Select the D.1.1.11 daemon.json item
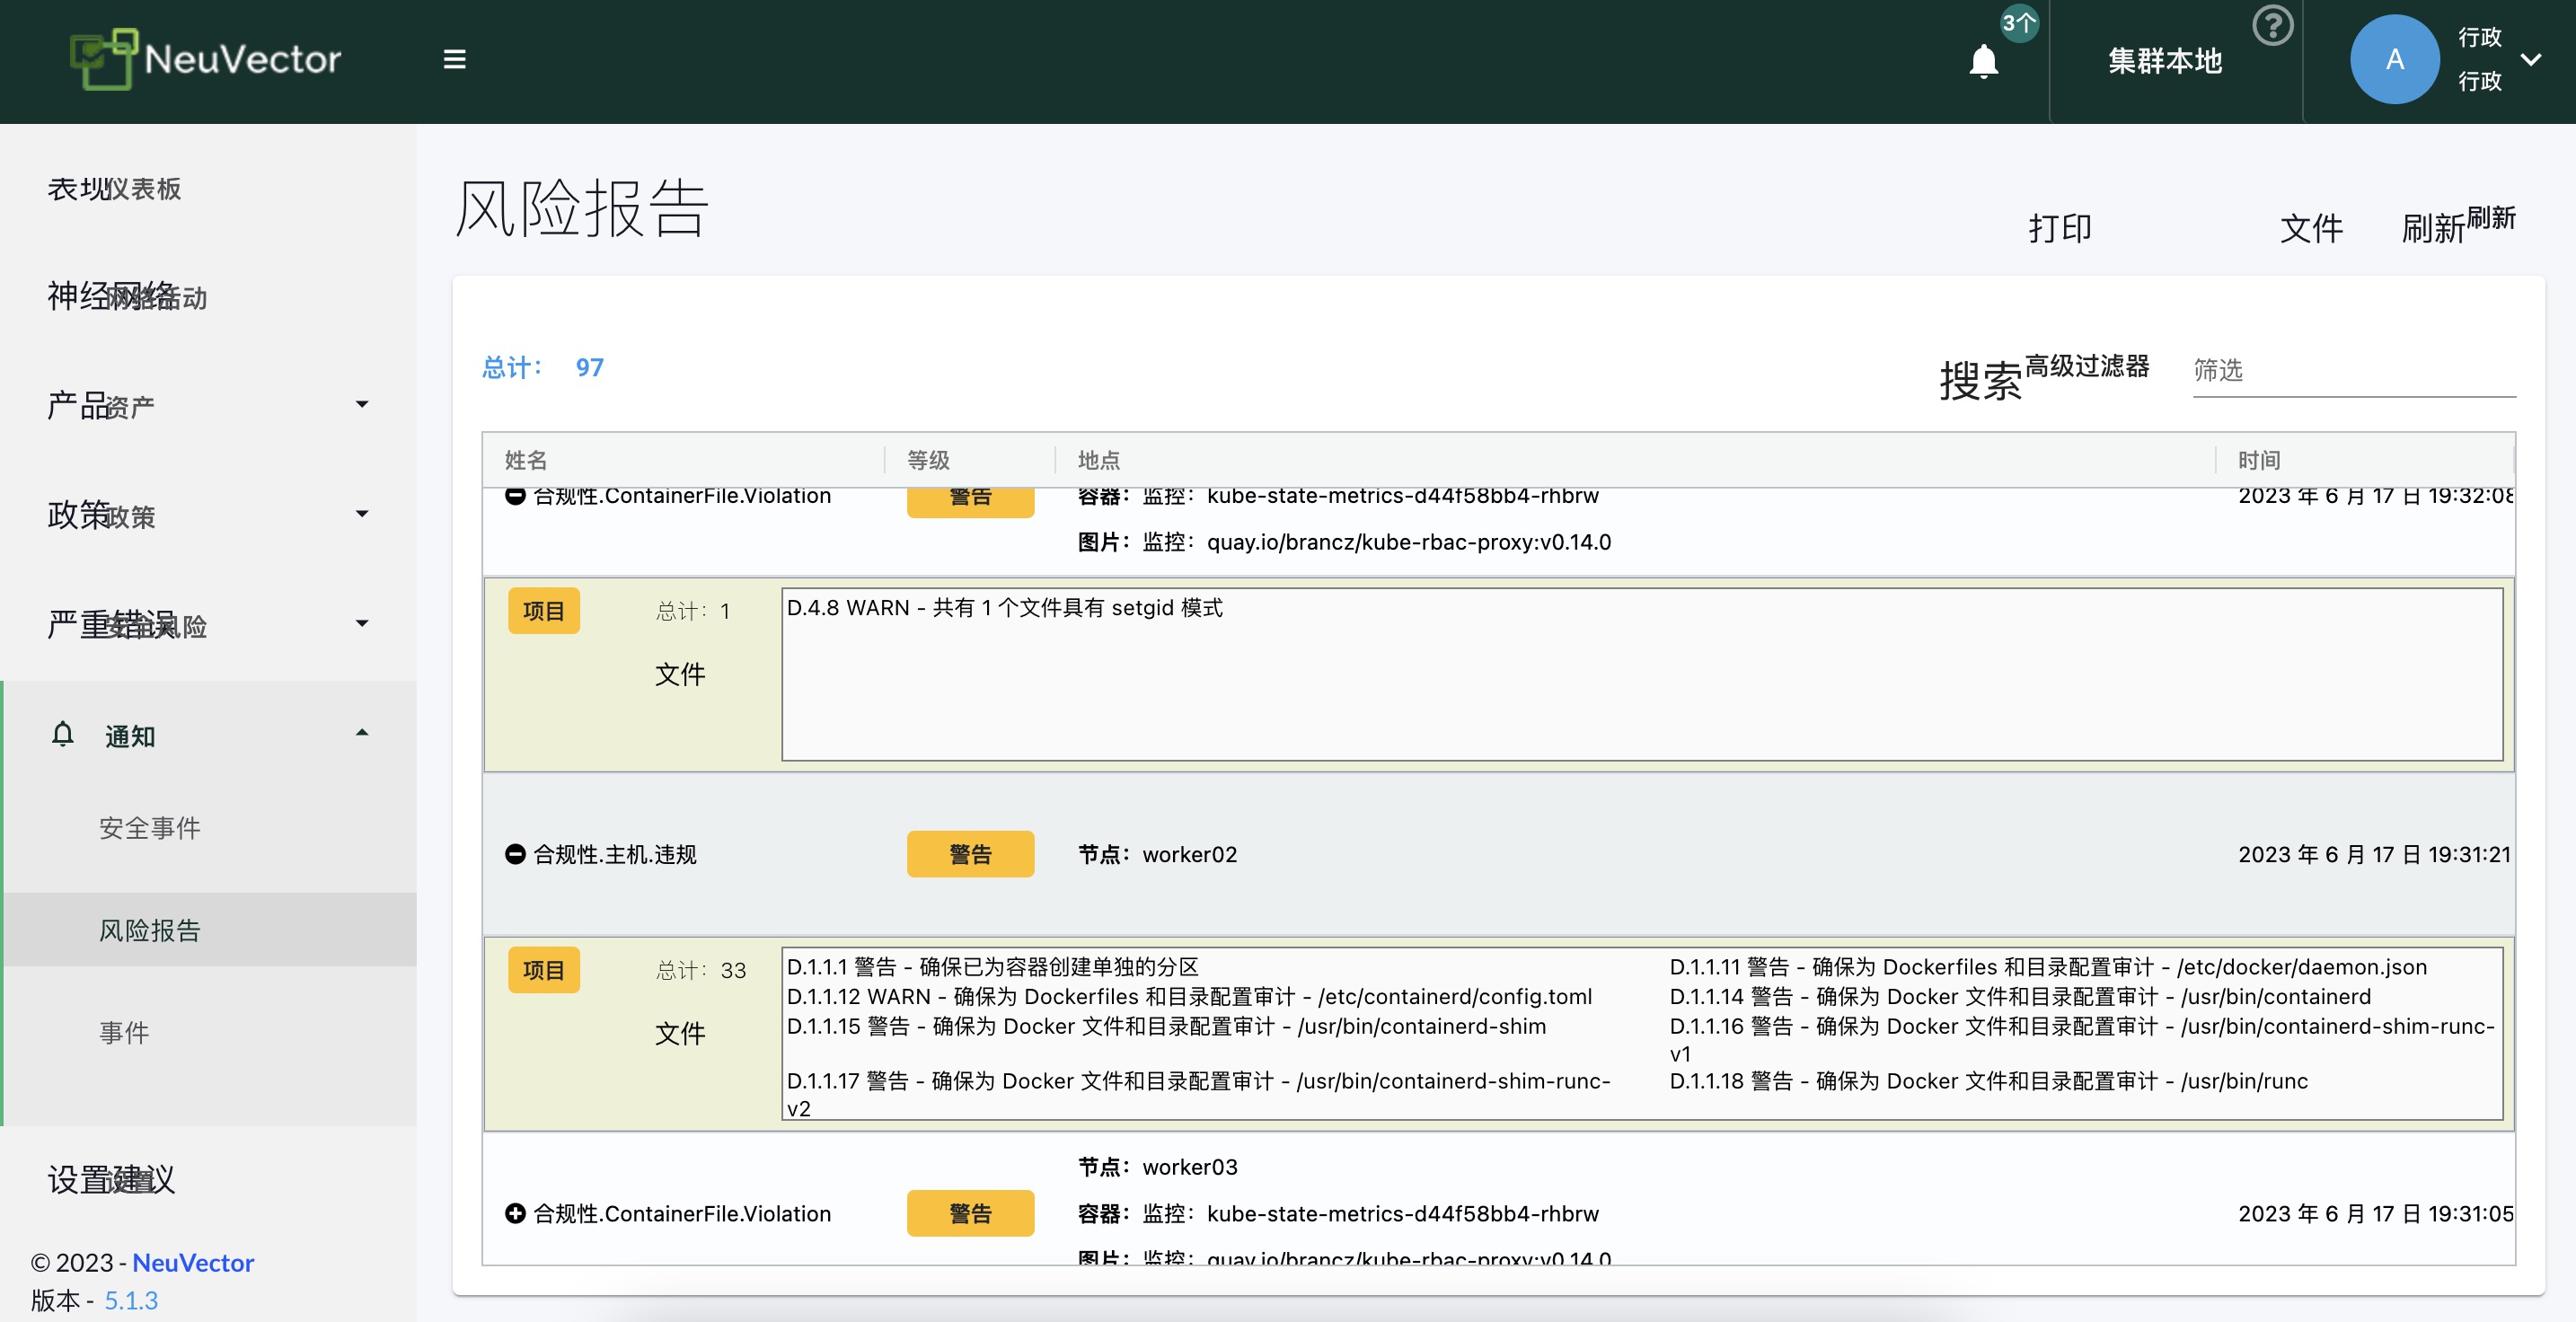Screen dimensions: 2576x1322 click(2048, 967)
